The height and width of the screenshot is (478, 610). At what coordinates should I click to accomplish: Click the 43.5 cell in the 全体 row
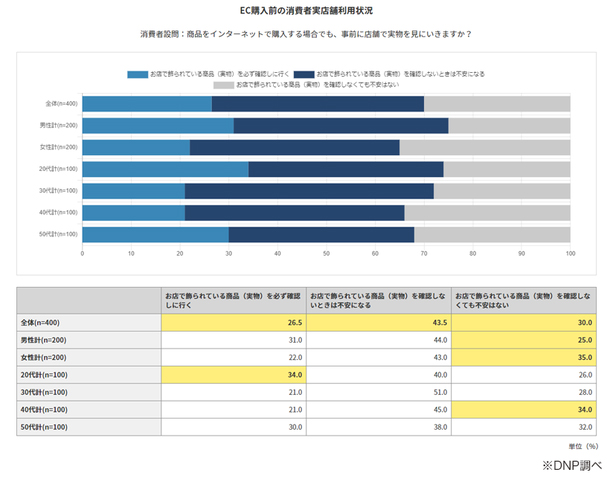378,323
